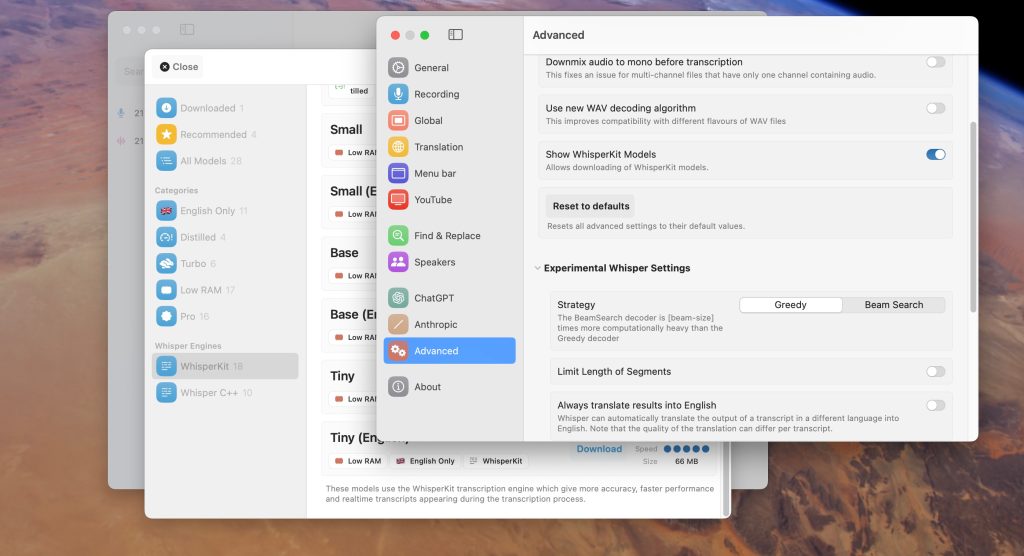
Task: Download the Tiny English model
Action: coord(599,449)
